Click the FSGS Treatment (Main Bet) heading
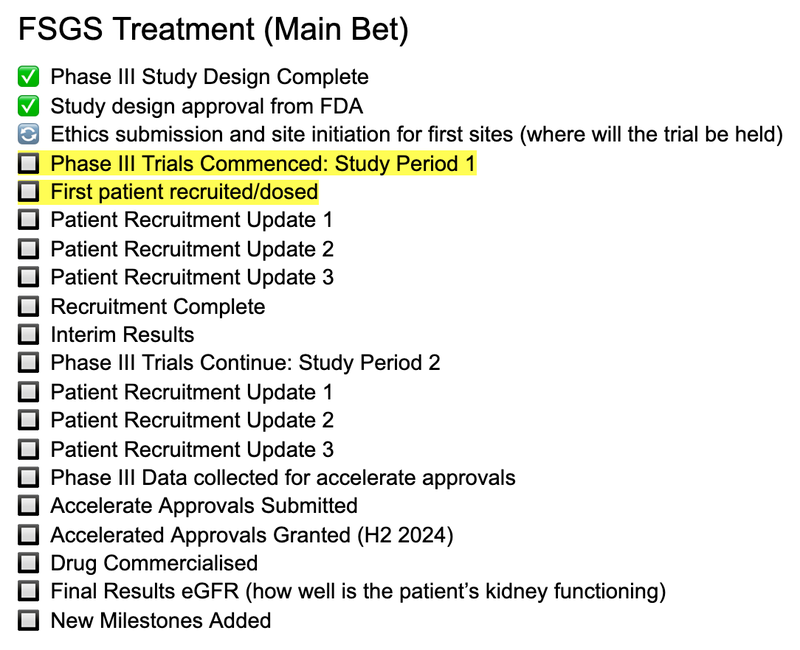Screen dimensions: 800x650 tap(213, 30)
